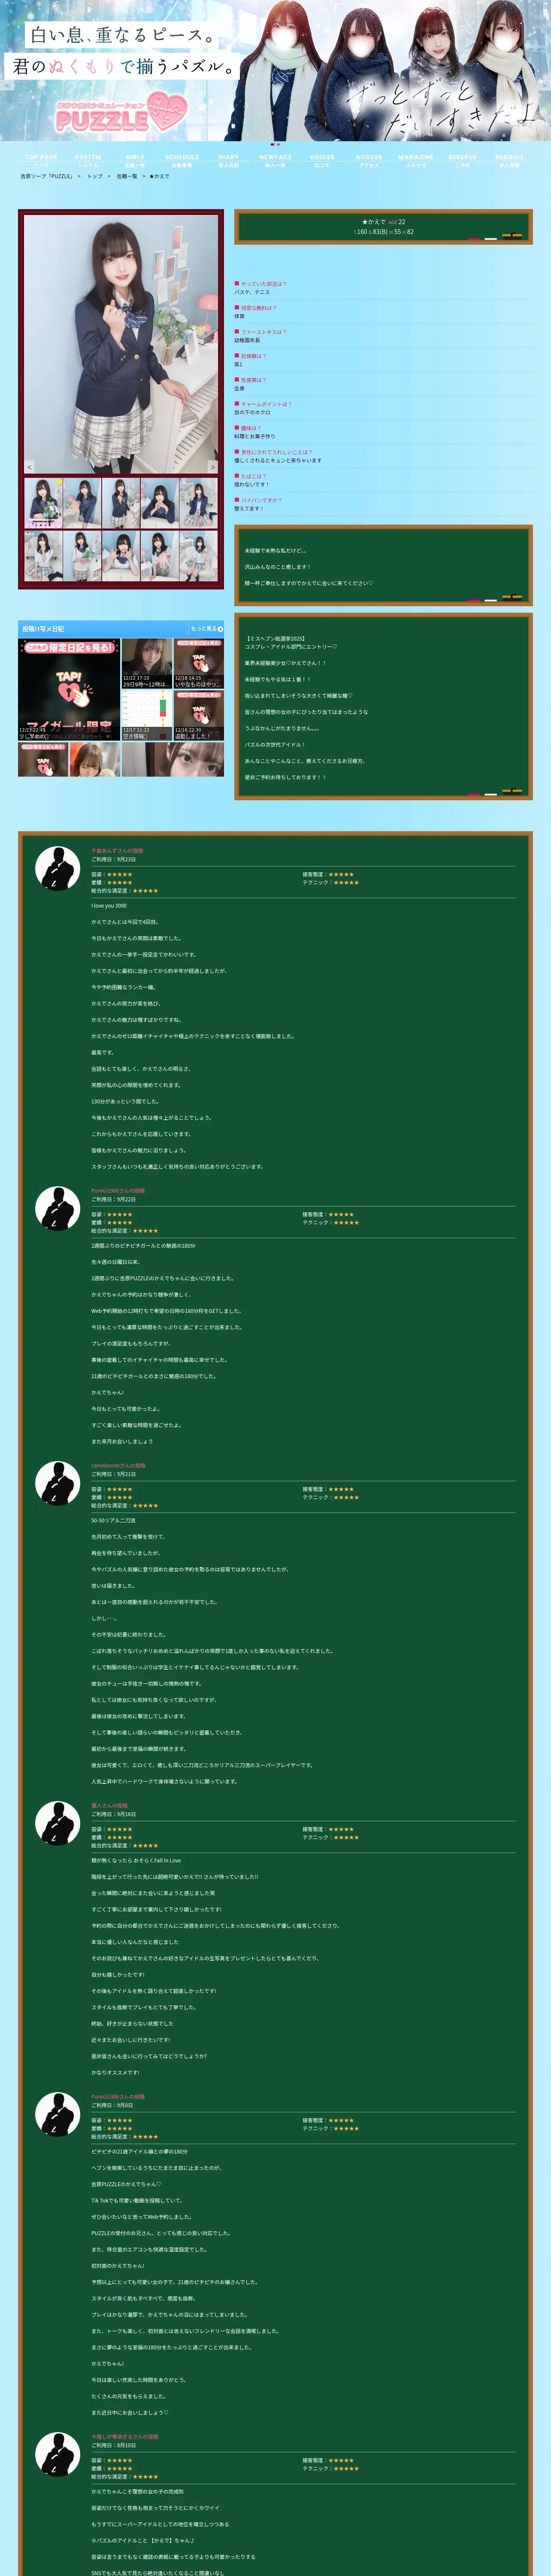Screen dimensions: 551x2576
Task: Select first thumbnail in bottom gallery row
Action: pyautogui.click(x=43, y=555)
